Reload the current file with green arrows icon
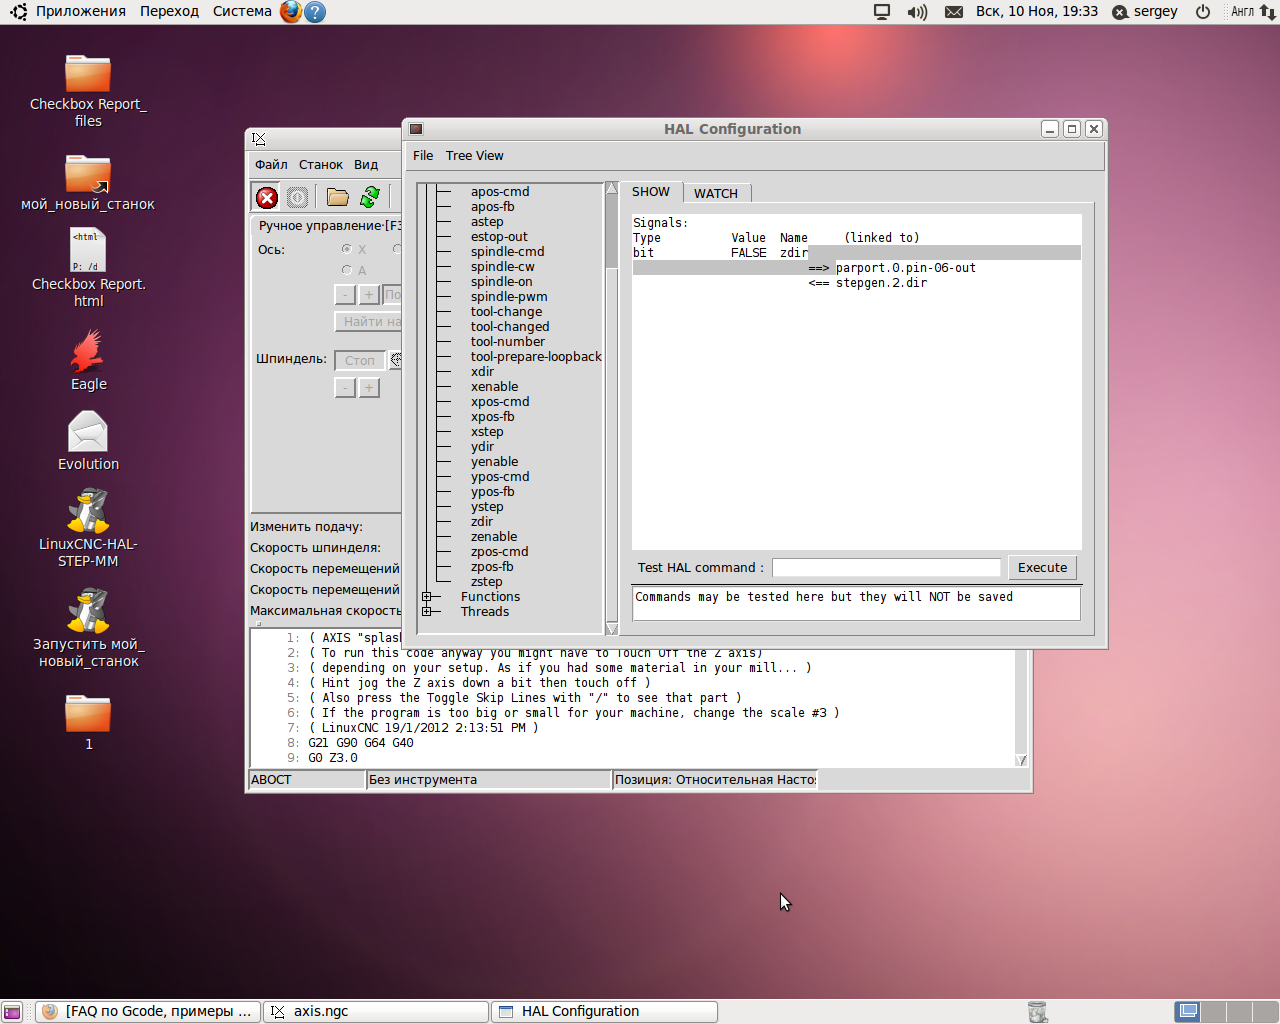 pos(370,198)
